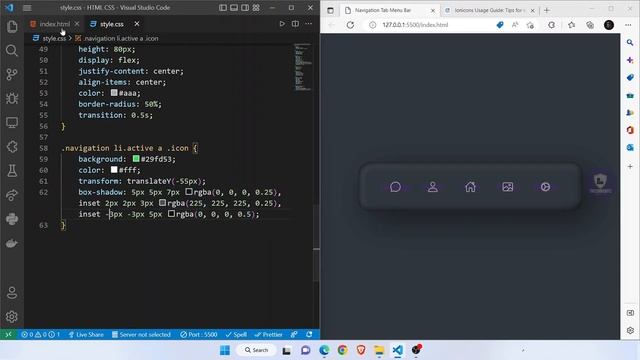Screen dimensions: 640x360
Task: Open the #29fd53 green color swatch
Action: pyautogui.click(x=136, y=158)
